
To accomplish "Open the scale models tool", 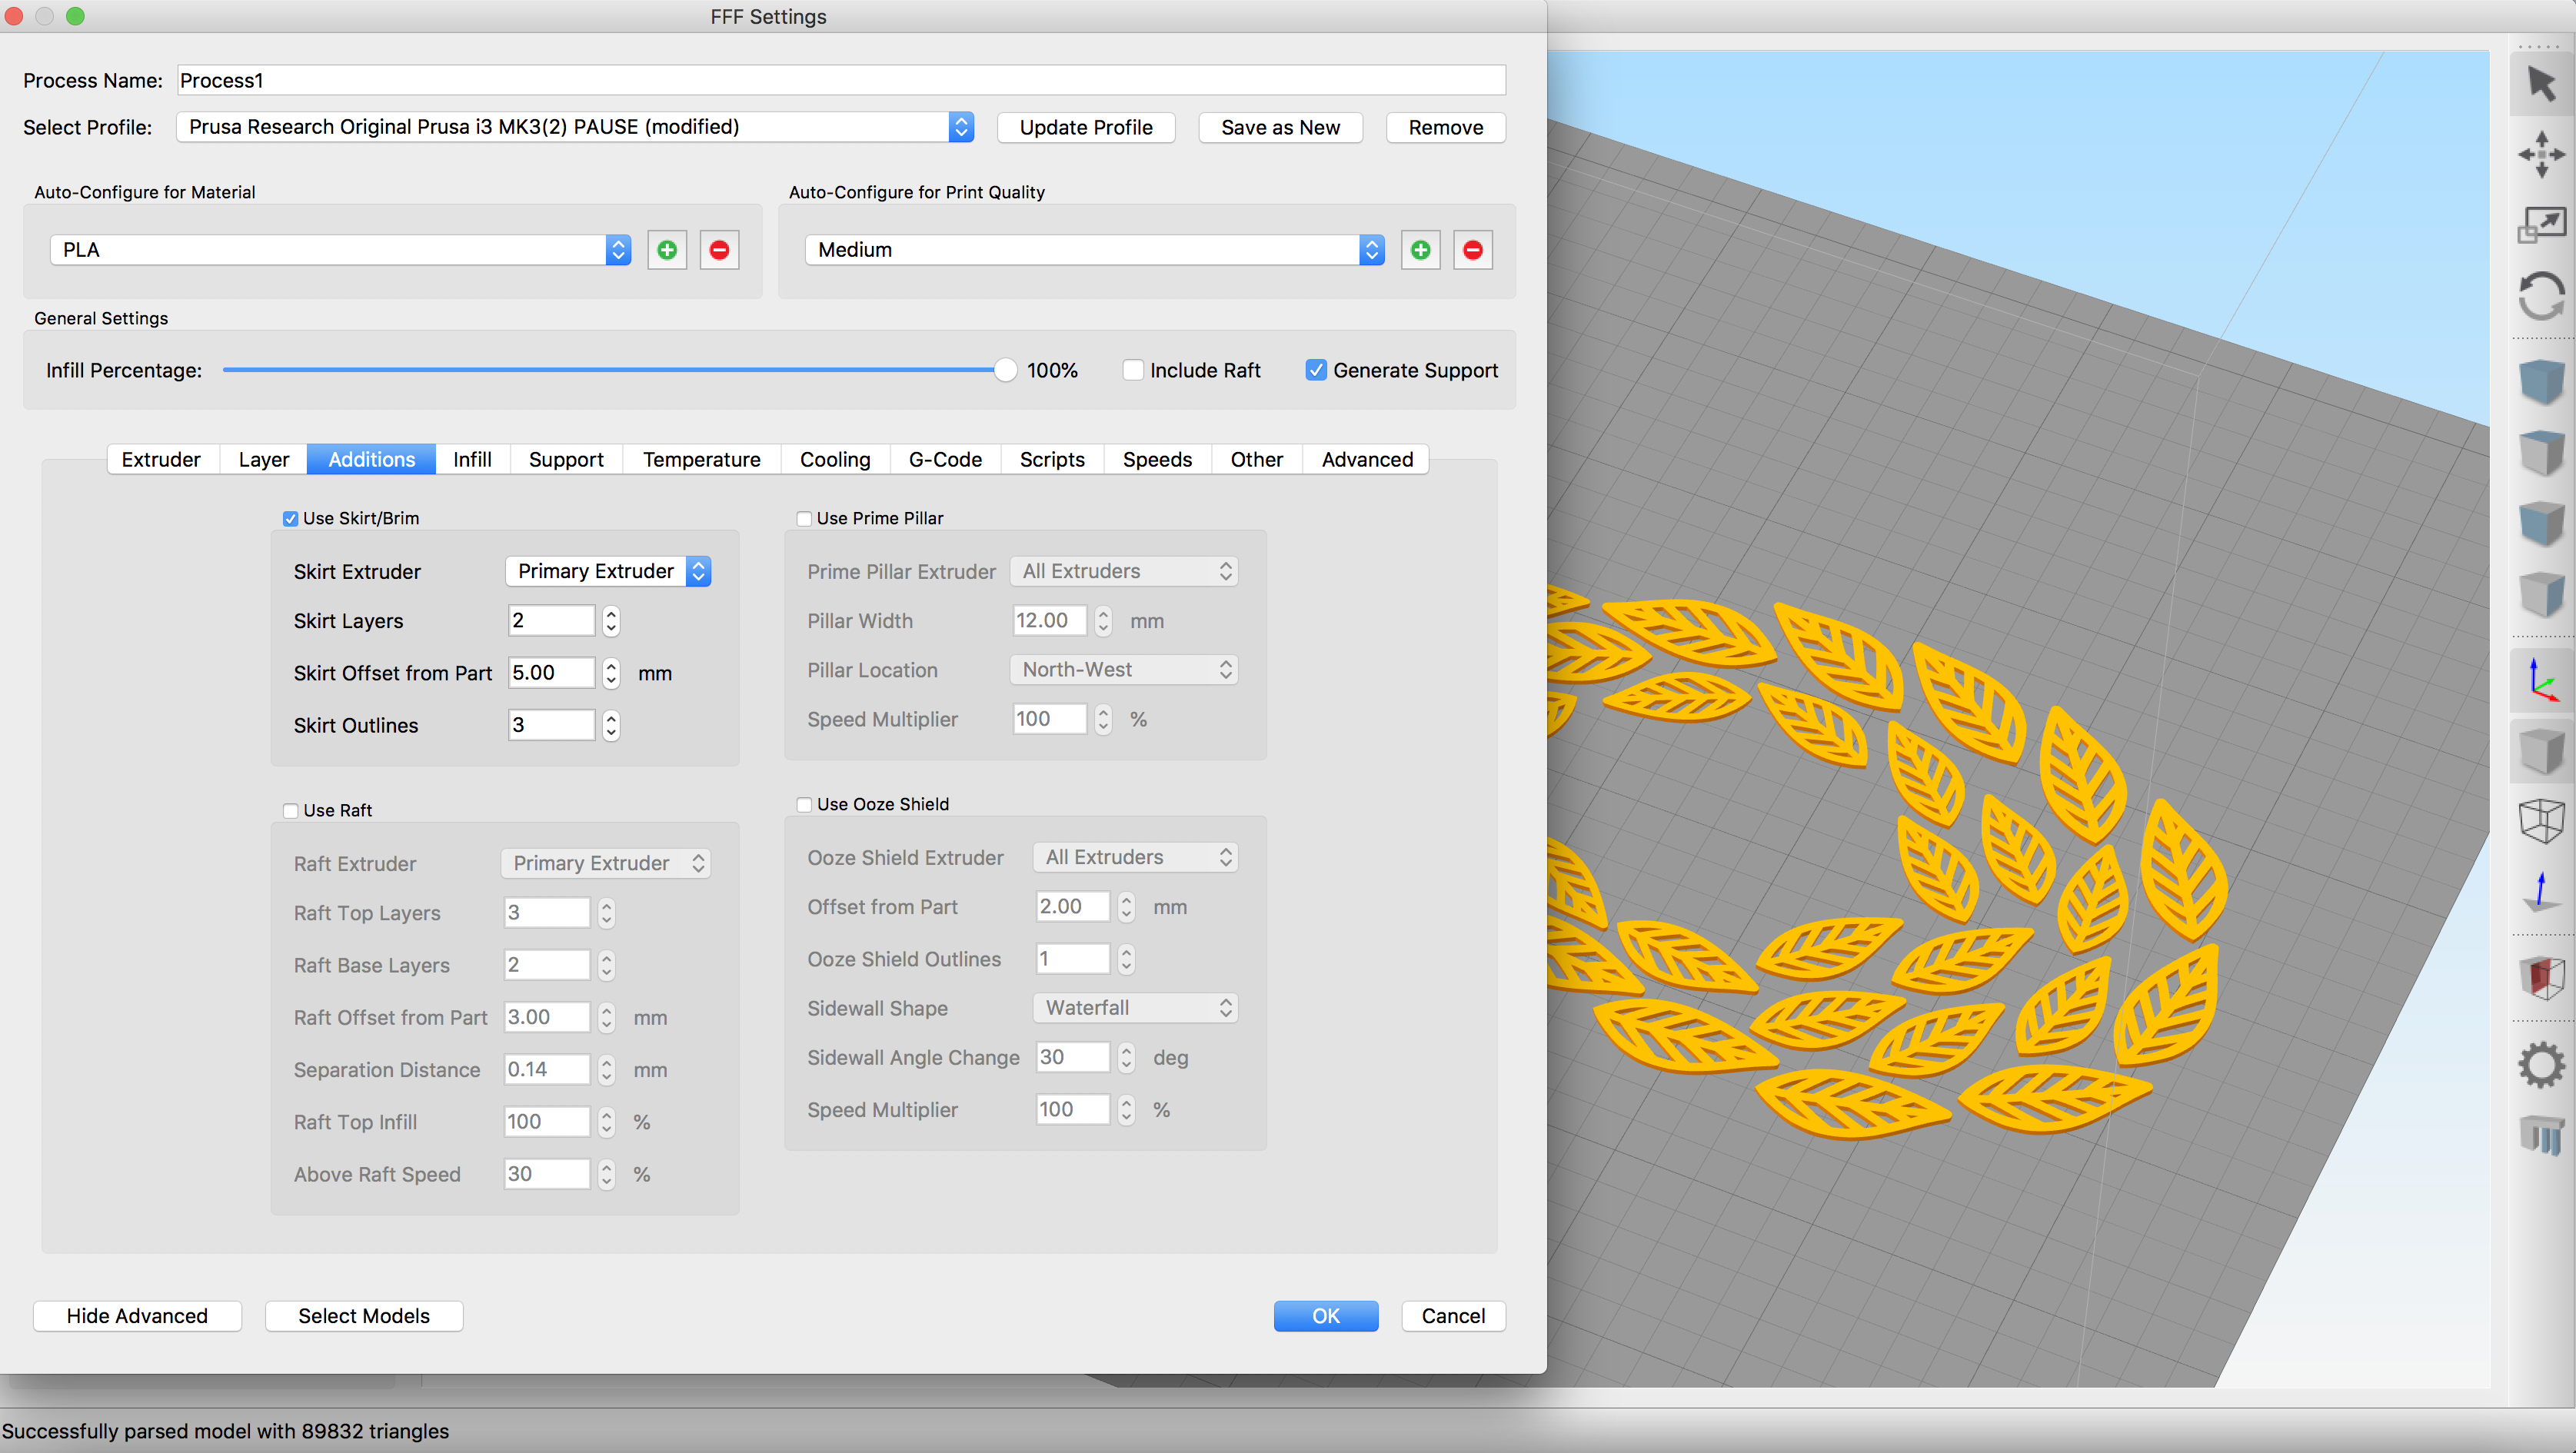I will point(2543,224).
